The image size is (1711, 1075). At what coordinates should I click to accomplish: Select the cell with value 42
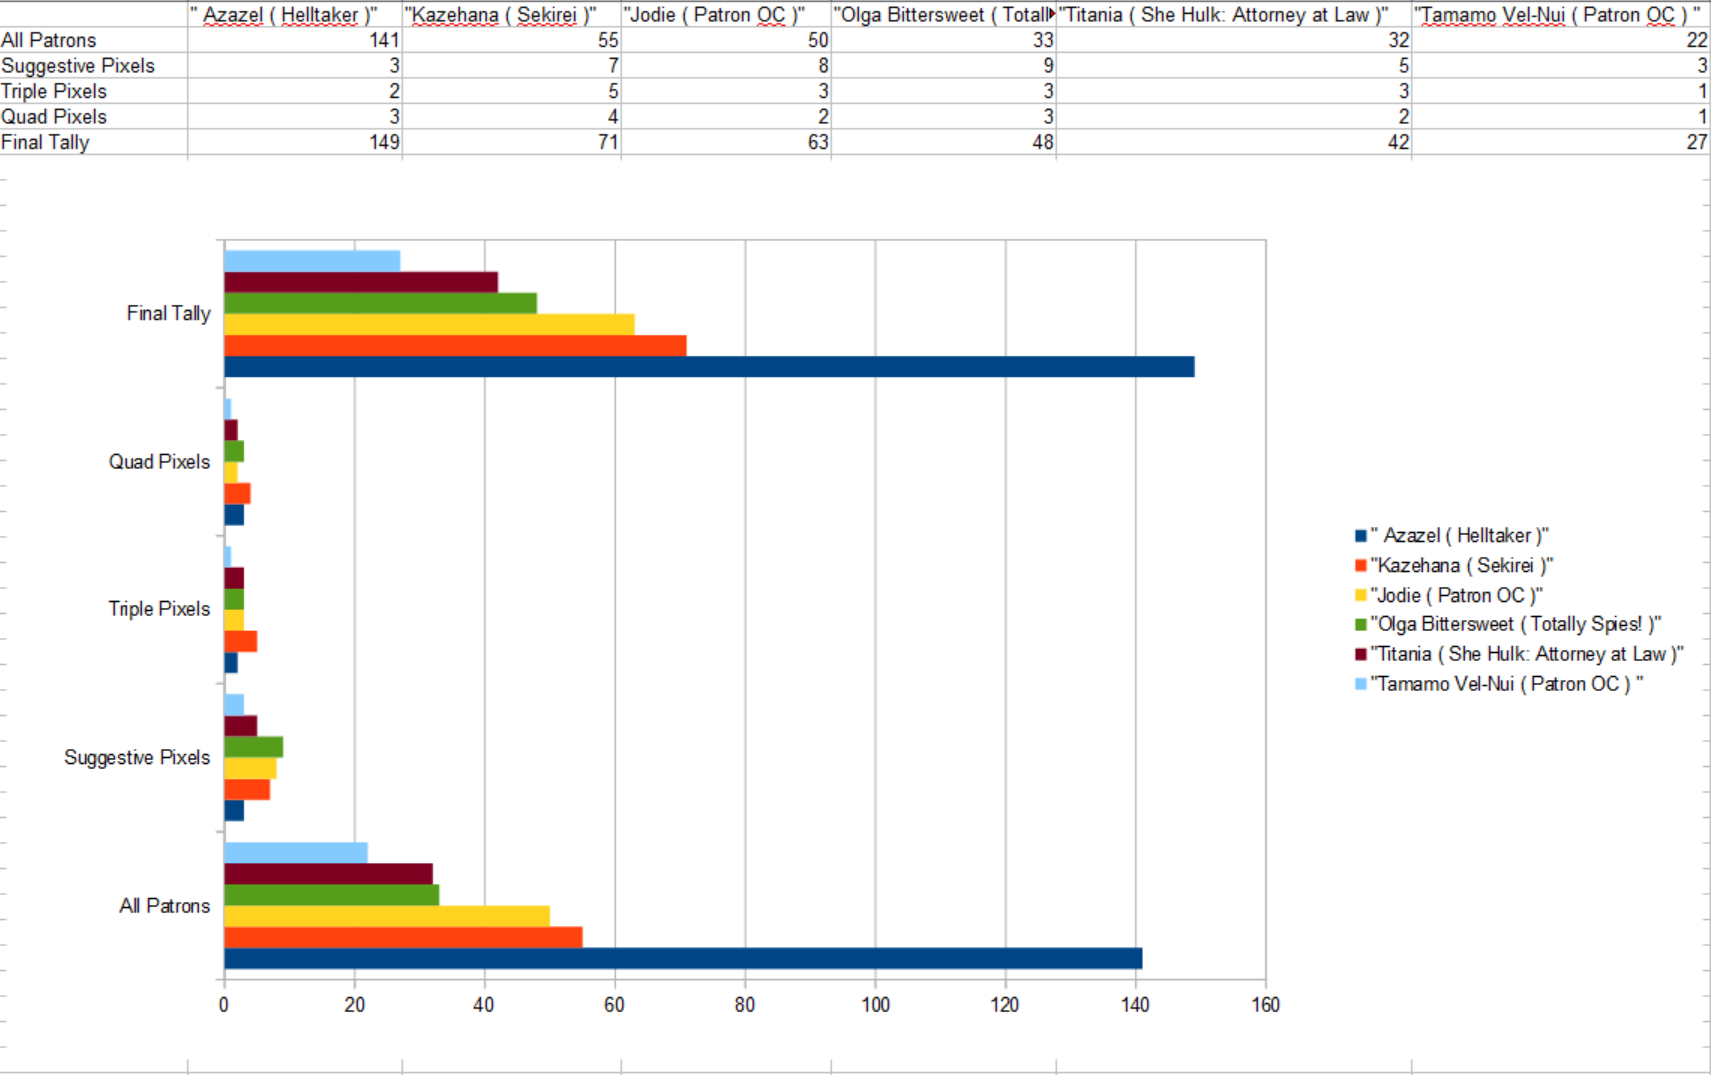(1233, 142)
